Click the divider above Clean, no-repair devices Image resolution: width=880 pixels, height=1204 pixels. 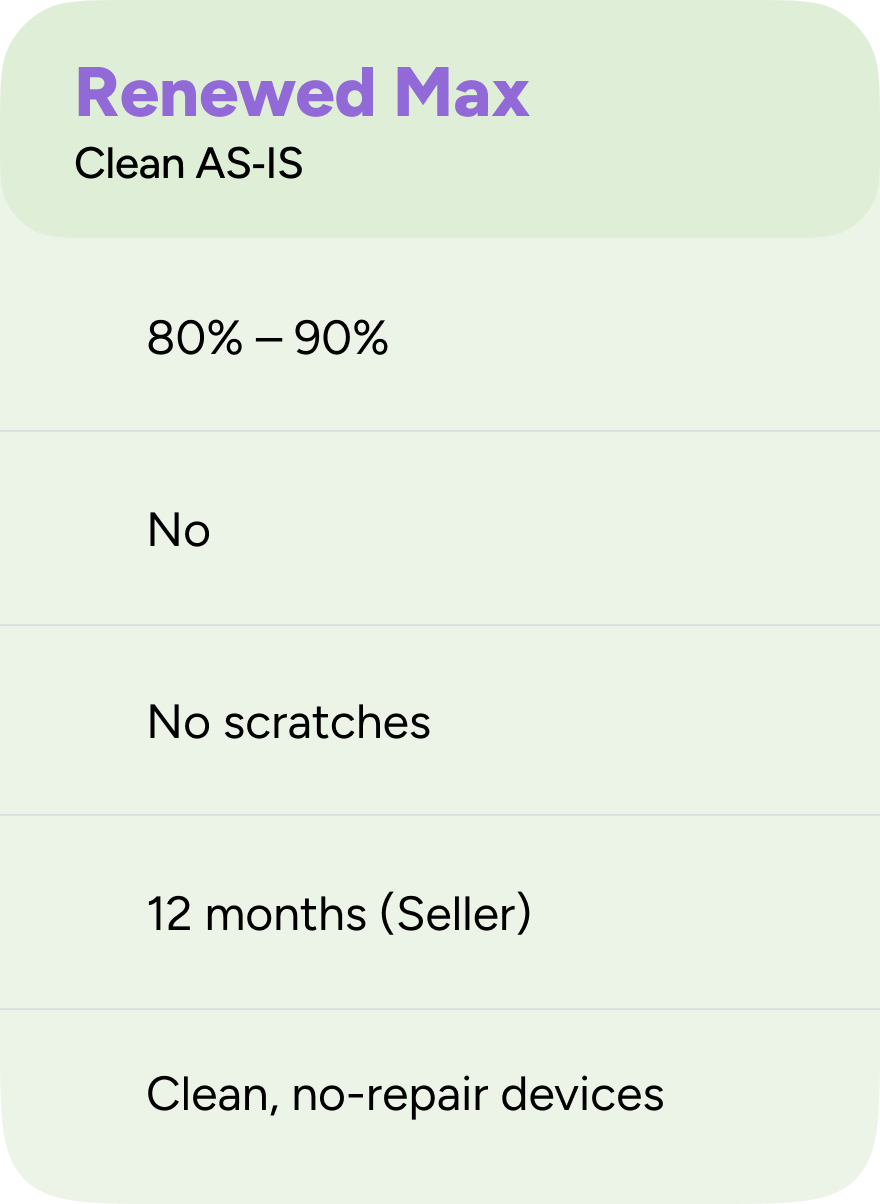[440, 1009]
